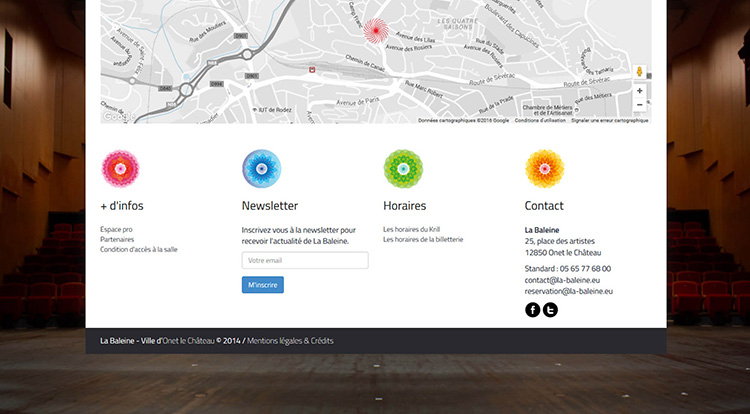Click the IUT de Rodez map label
750x414 pixels.
[x=272, y=110]
